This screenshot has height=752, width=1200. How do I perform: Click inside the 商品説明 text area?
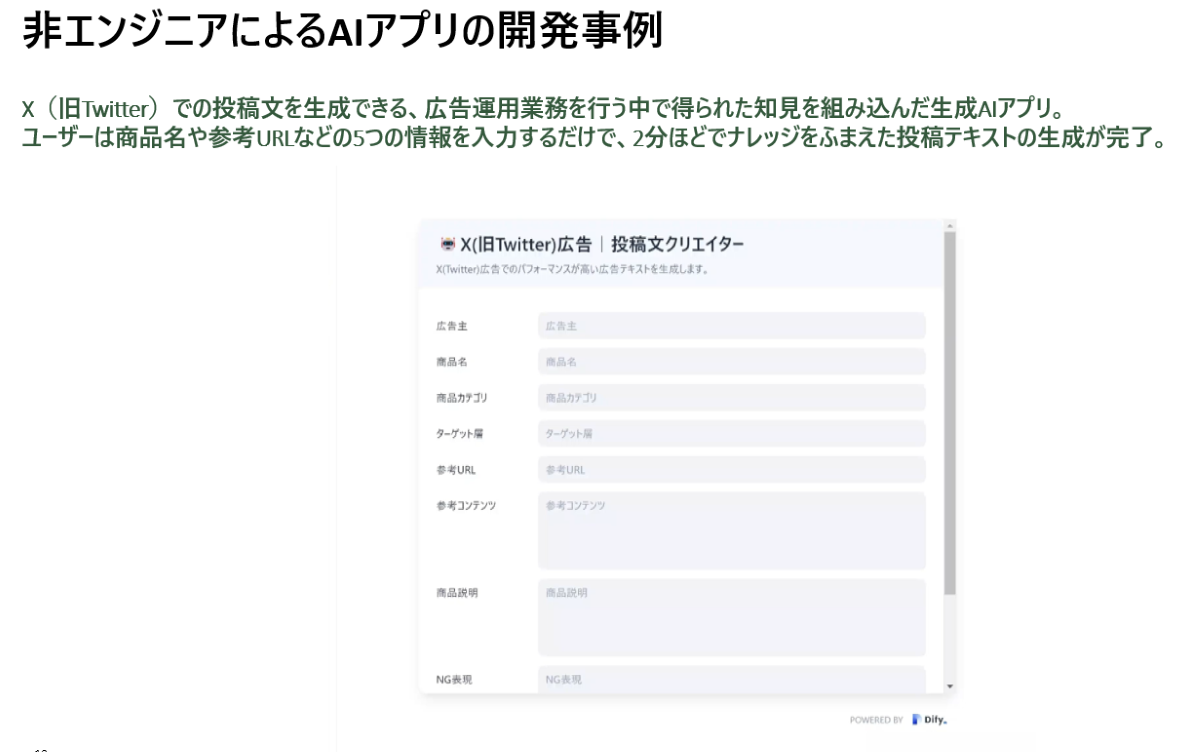point(731,617)
